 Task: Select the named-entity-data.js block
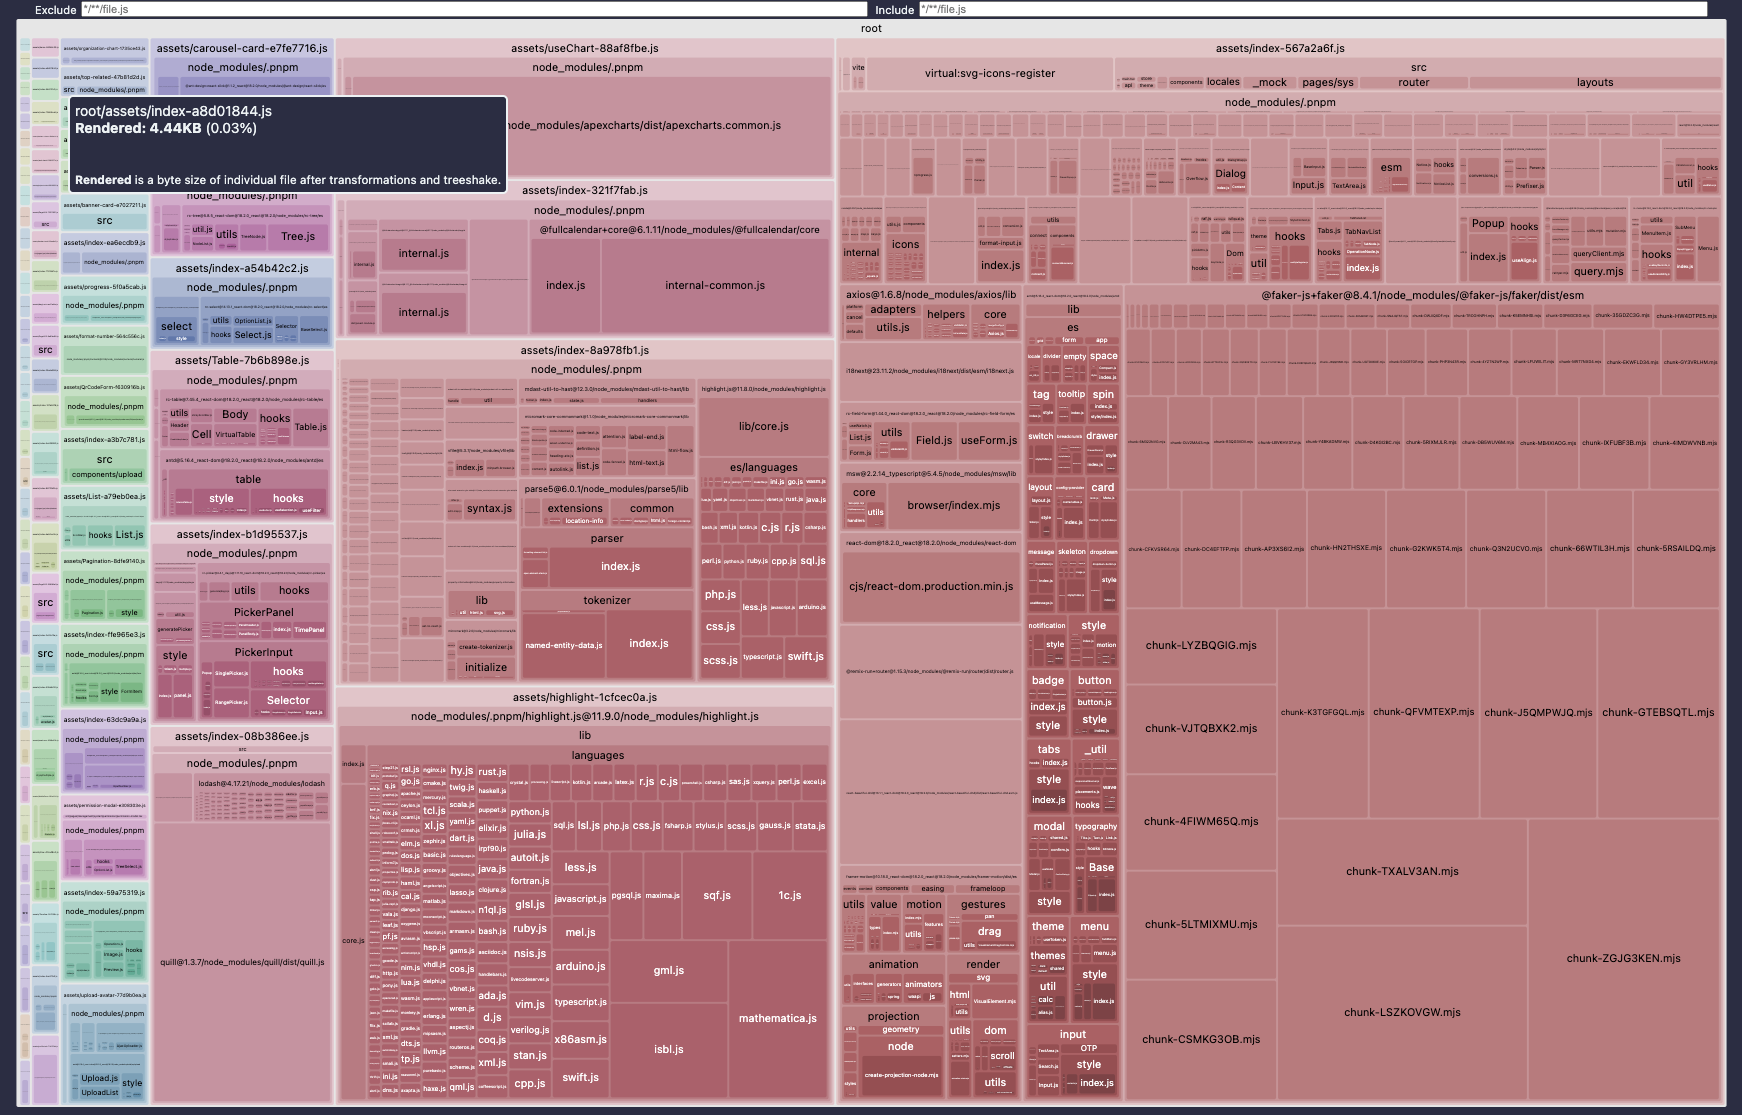(x=564, y=645)
